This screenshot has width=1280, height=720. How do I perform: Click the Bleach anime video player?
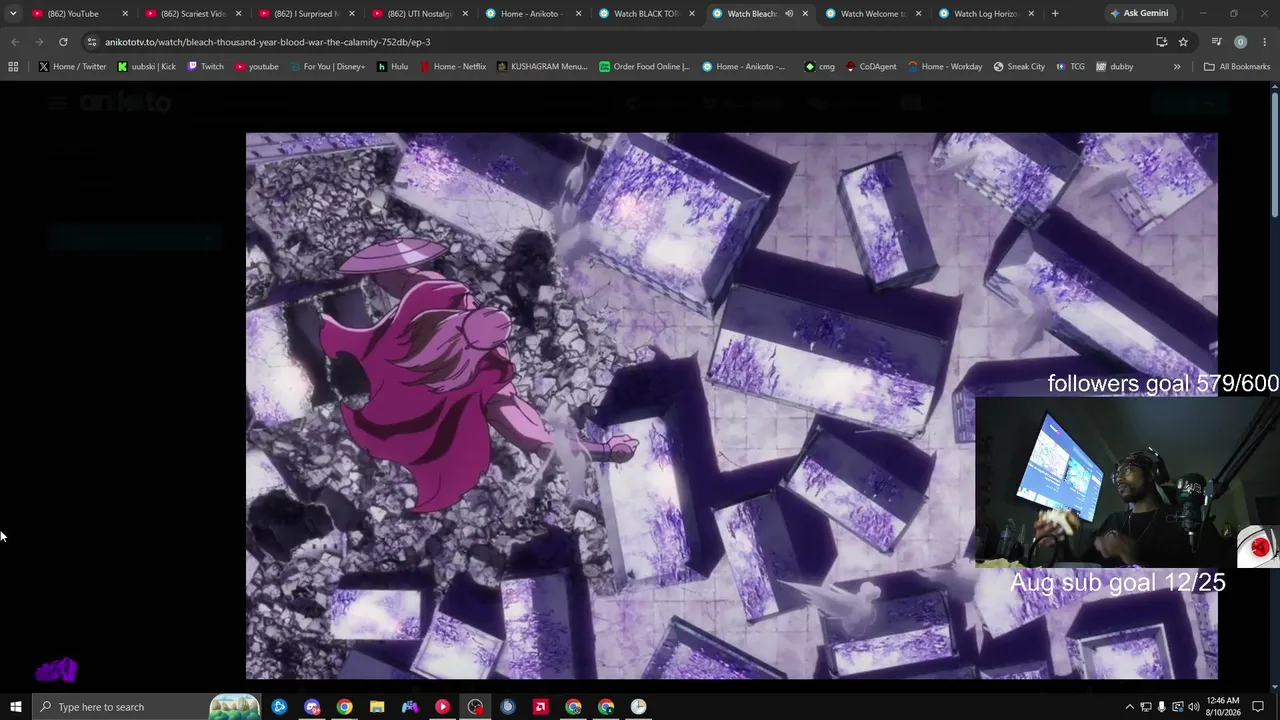pyautogui.click(x=732, y=406)
